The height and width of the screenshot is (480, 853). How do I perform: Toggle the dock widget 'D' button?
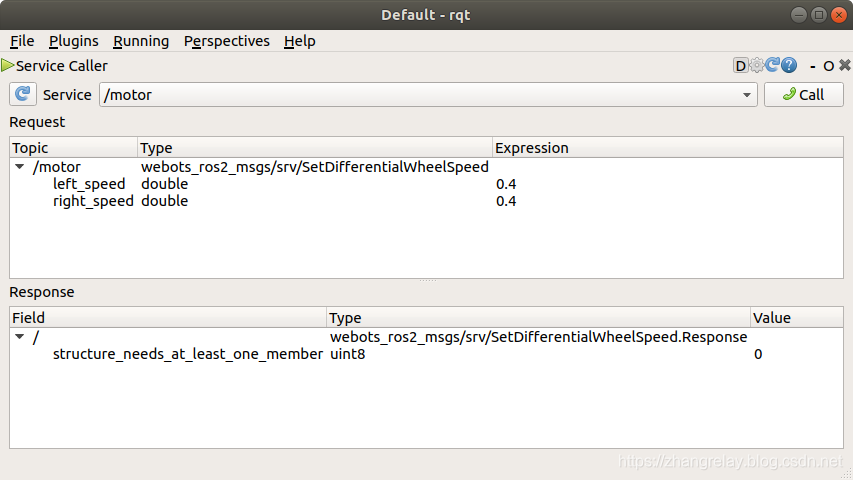tap(740, 66)
